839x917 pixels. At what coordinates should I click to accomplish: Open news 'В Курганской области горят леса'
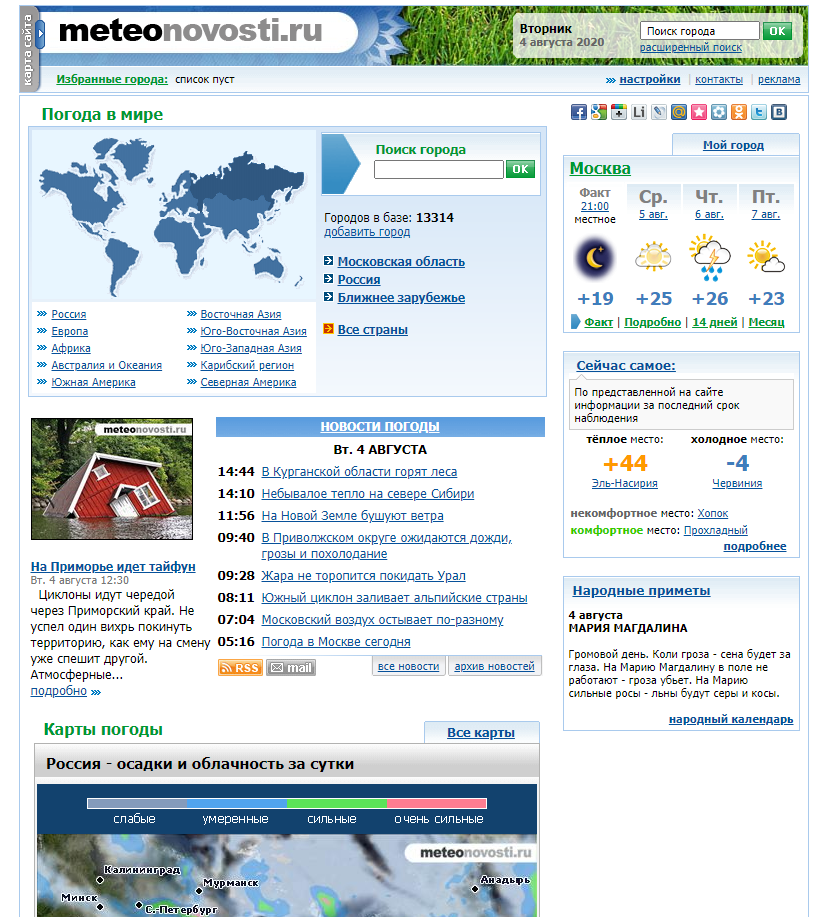pos(359,472)
